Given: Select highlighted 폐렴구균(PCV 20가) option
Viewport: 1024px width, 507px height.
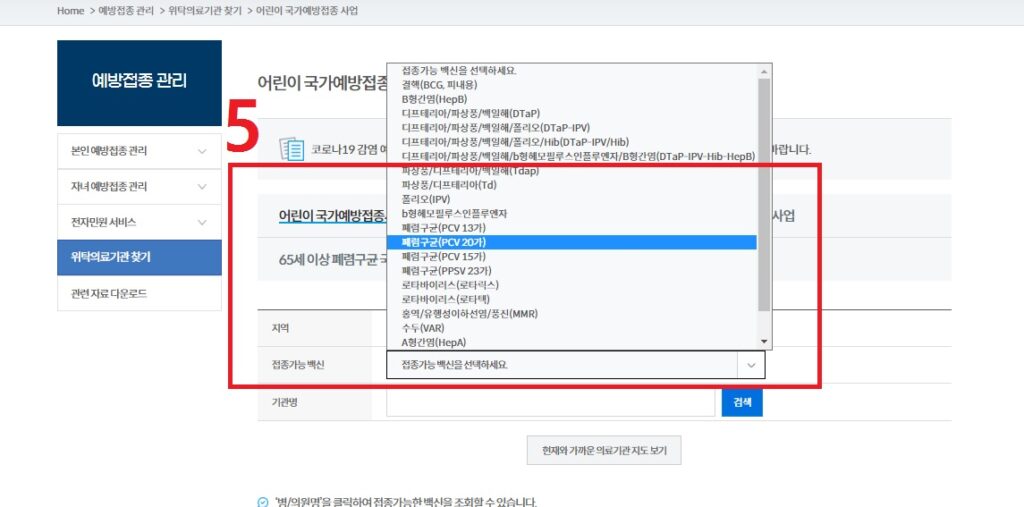Looking at the screenshot, I should [571, 242].
